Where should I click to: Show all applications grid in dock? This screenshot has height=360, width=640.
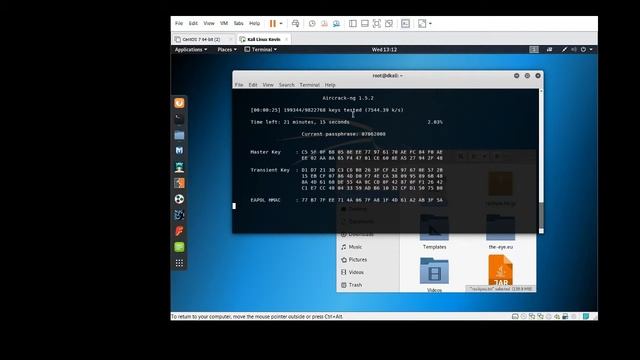click(x=179, y=263)
